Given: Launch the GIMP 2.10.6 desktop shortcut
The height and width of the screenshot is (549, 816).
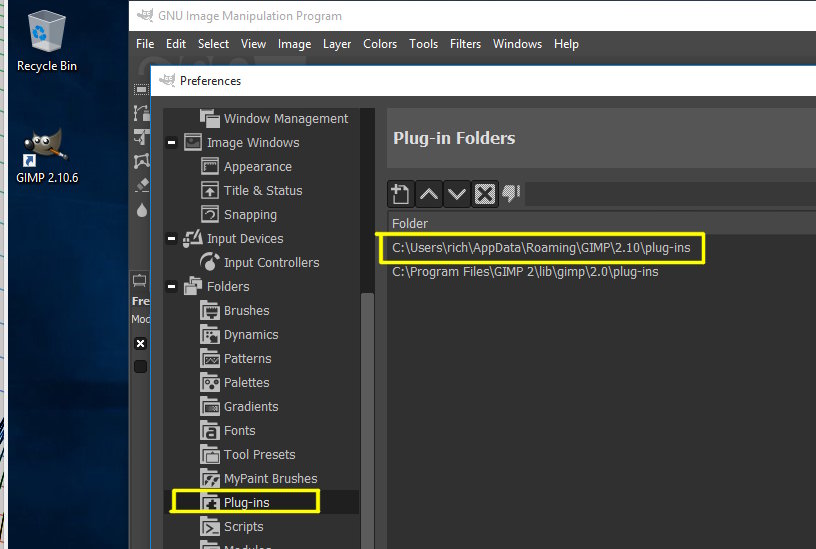Looking at the screenshot, I should tap(46, 156).
